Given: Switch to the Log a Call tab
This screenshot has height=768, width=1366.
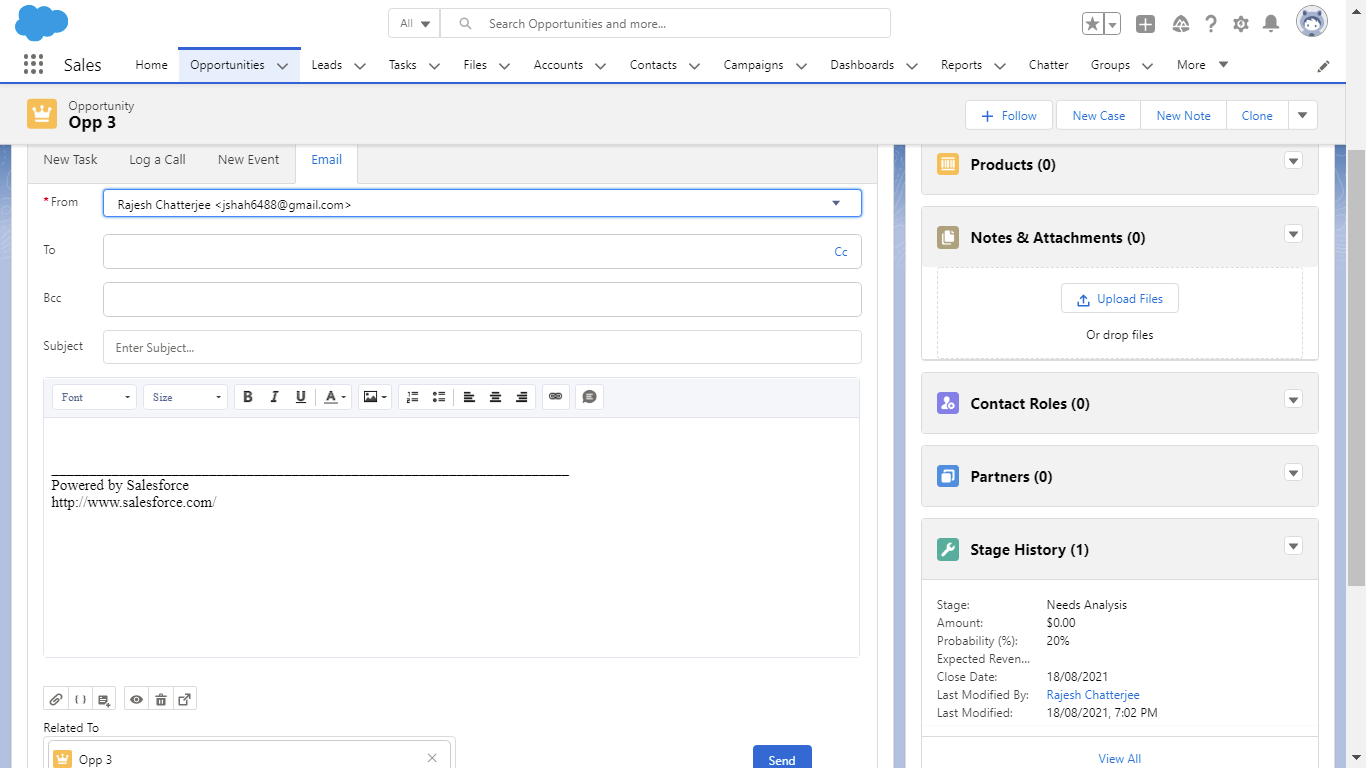Looking at the screenshot, I should coord(157,159).
